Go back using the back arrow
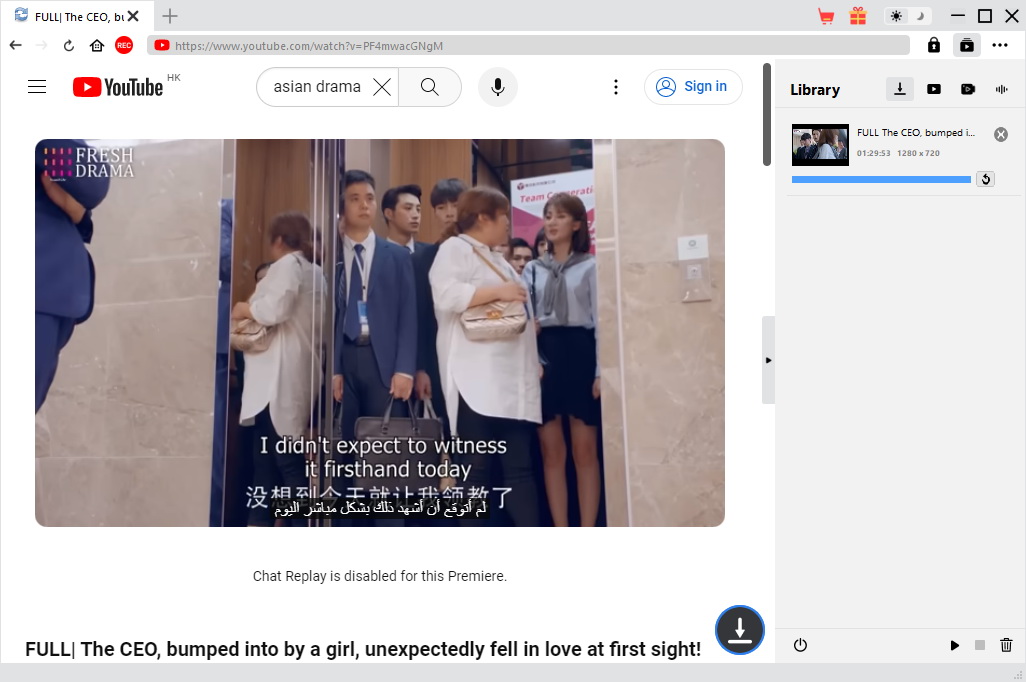 point(16,45)
